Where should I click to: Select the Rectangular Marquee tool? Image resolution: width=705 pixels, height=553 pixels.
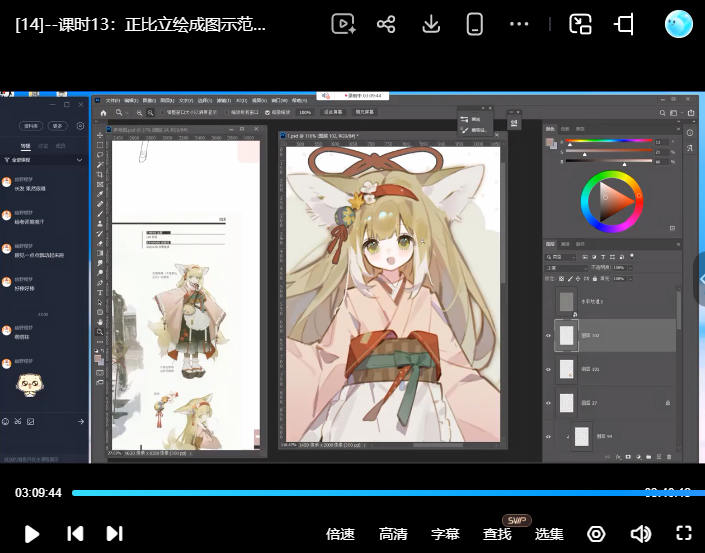click(100, 145)
